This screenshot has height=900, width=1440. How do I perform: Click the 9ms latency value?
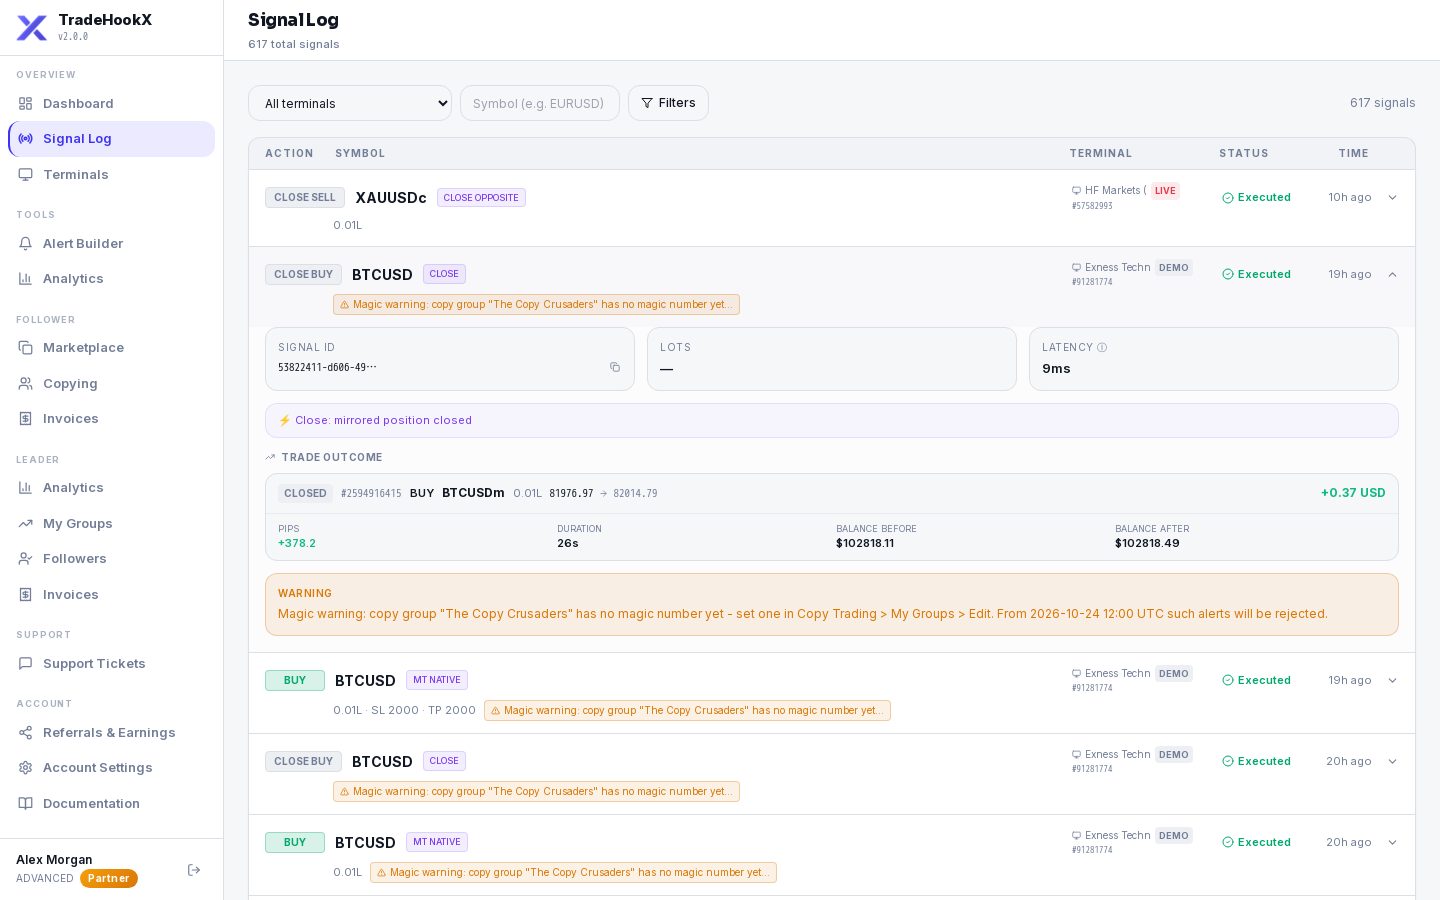(1056, 369)
